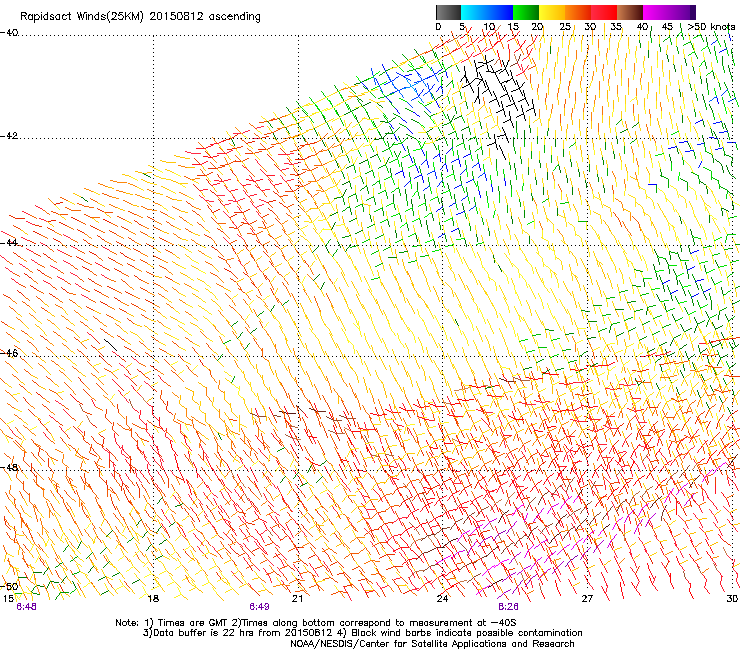Image resolution: width=740 pixels, height=650 pixels.
Task: Click the purple 6:49 swath time label
Action: coord(260,607)
